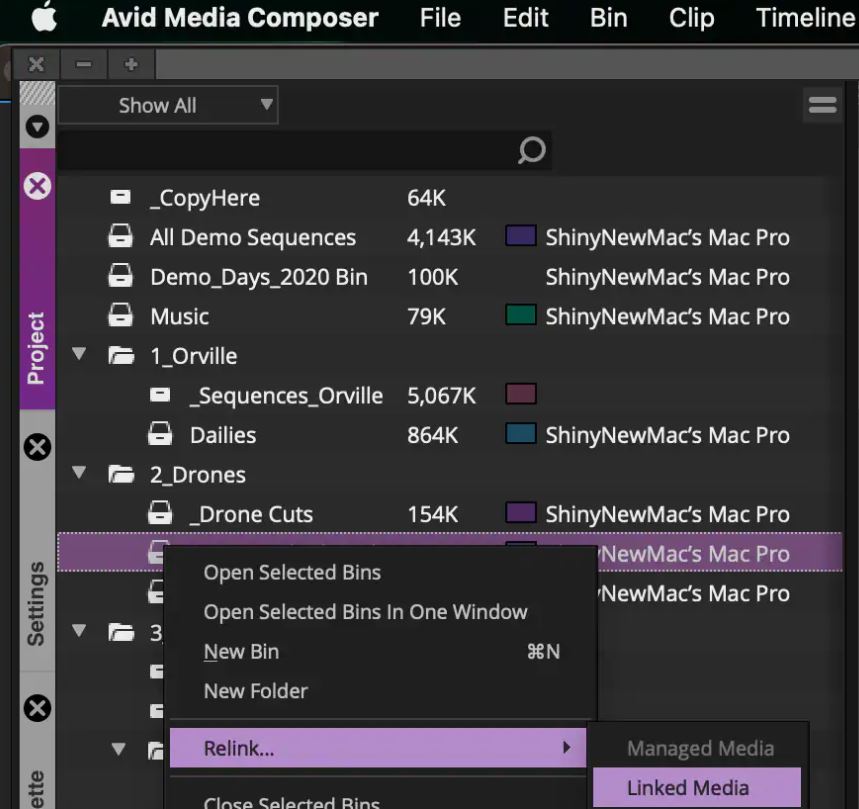This screenshot has height=809, width=859.
Task: Select the 2_Drones folder icon
Action: coord(122,474)
